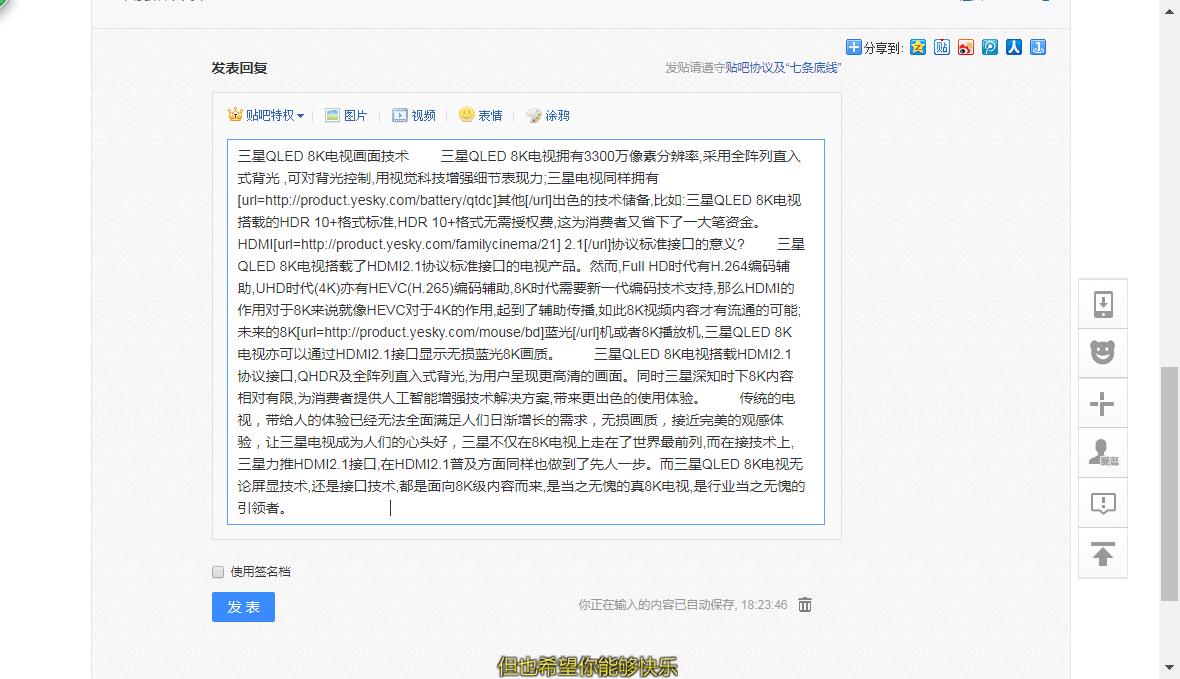This screenshot has height=679, width=1180.
Task: Click the last blue share icon
Action: click(x=1038, y=47)
